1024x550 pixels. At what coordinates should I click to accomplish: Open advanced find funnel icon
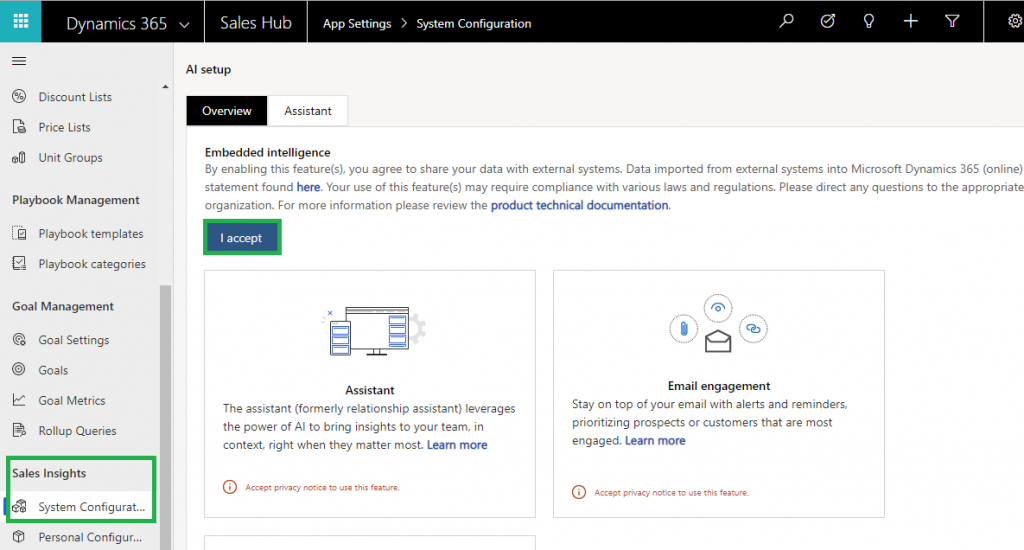[952, 21]
